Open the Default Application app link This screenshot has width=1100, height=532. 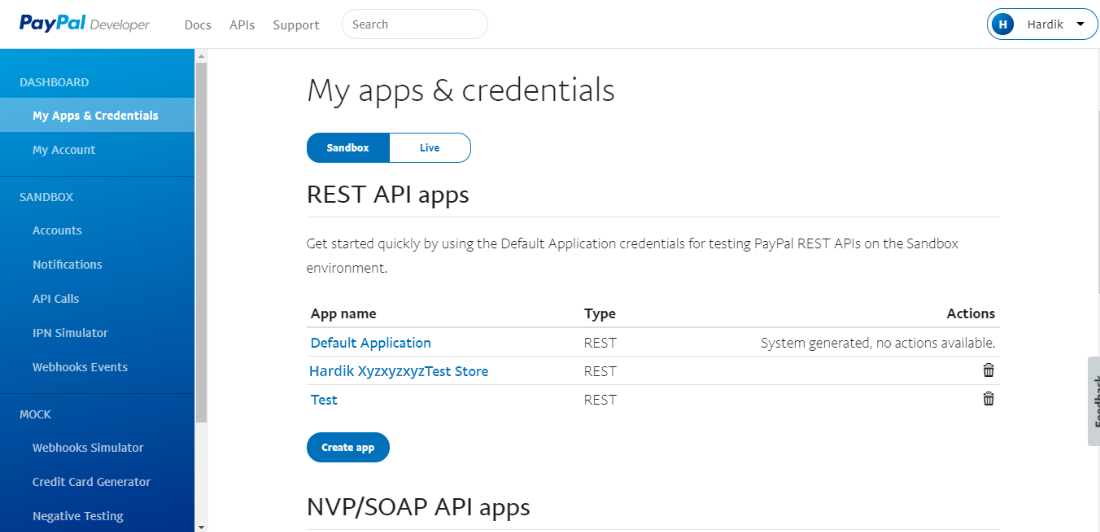[370, 343]
